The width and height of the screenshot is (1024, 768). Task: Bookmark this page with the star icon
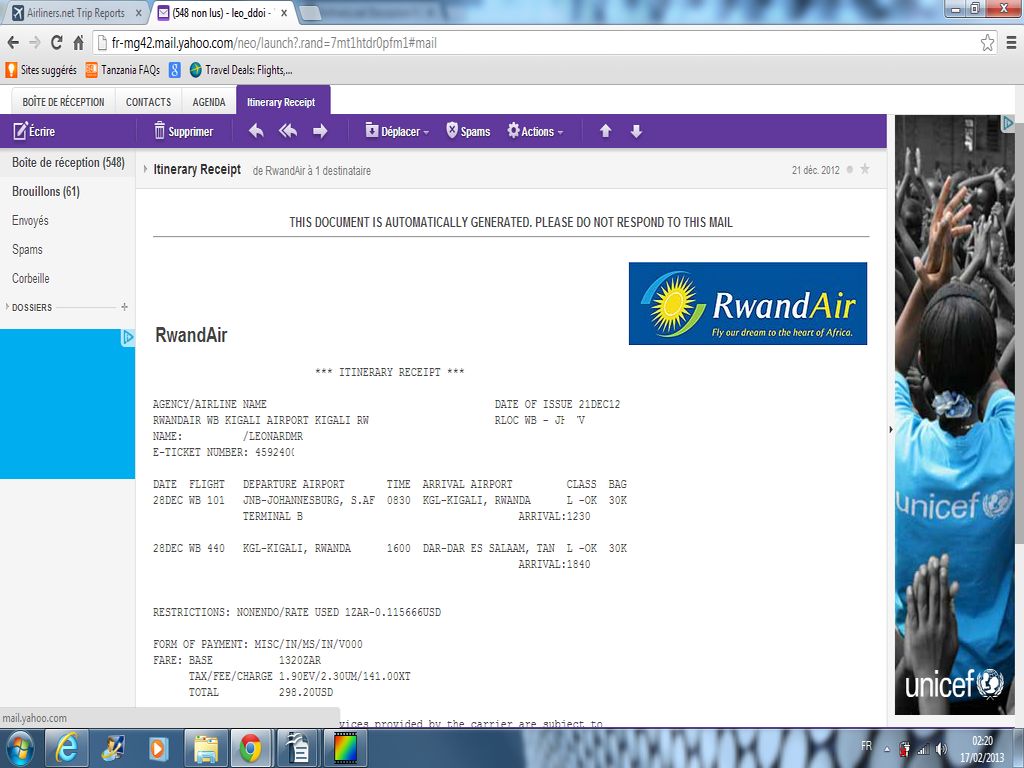[x=987, y=43]
